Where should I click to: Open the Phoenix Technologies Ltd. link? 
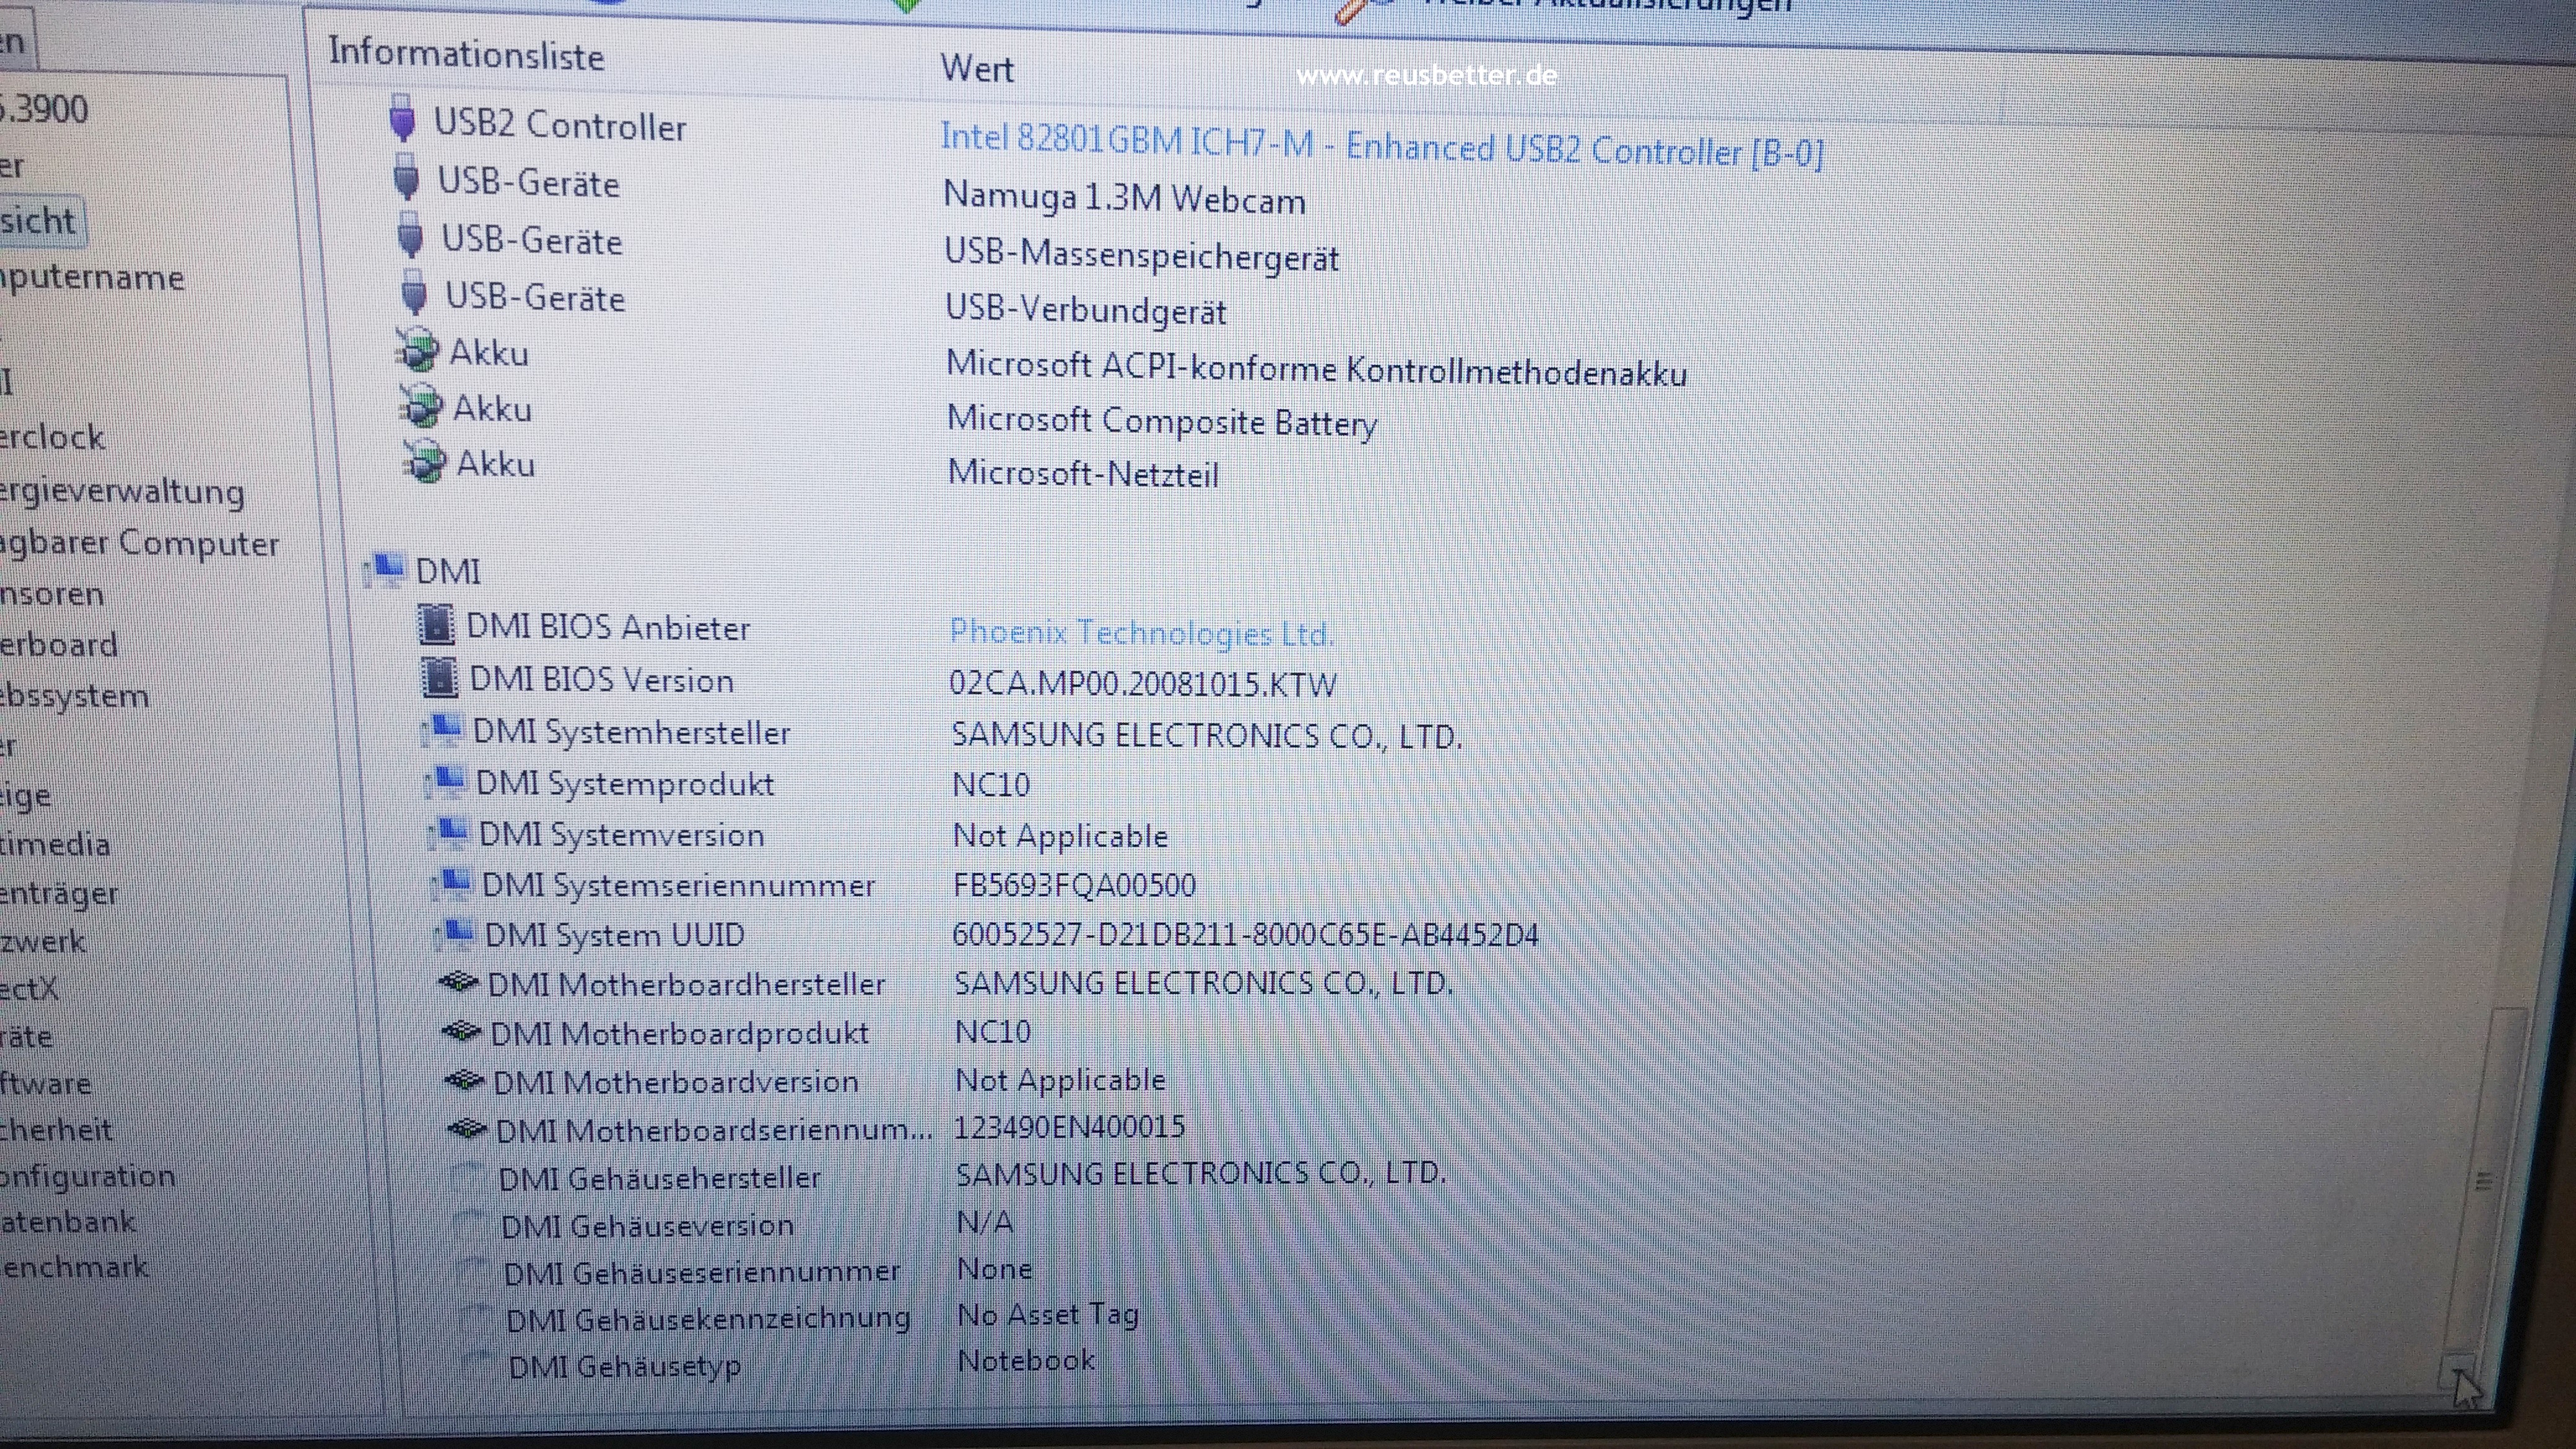[x=1141, y=632]
